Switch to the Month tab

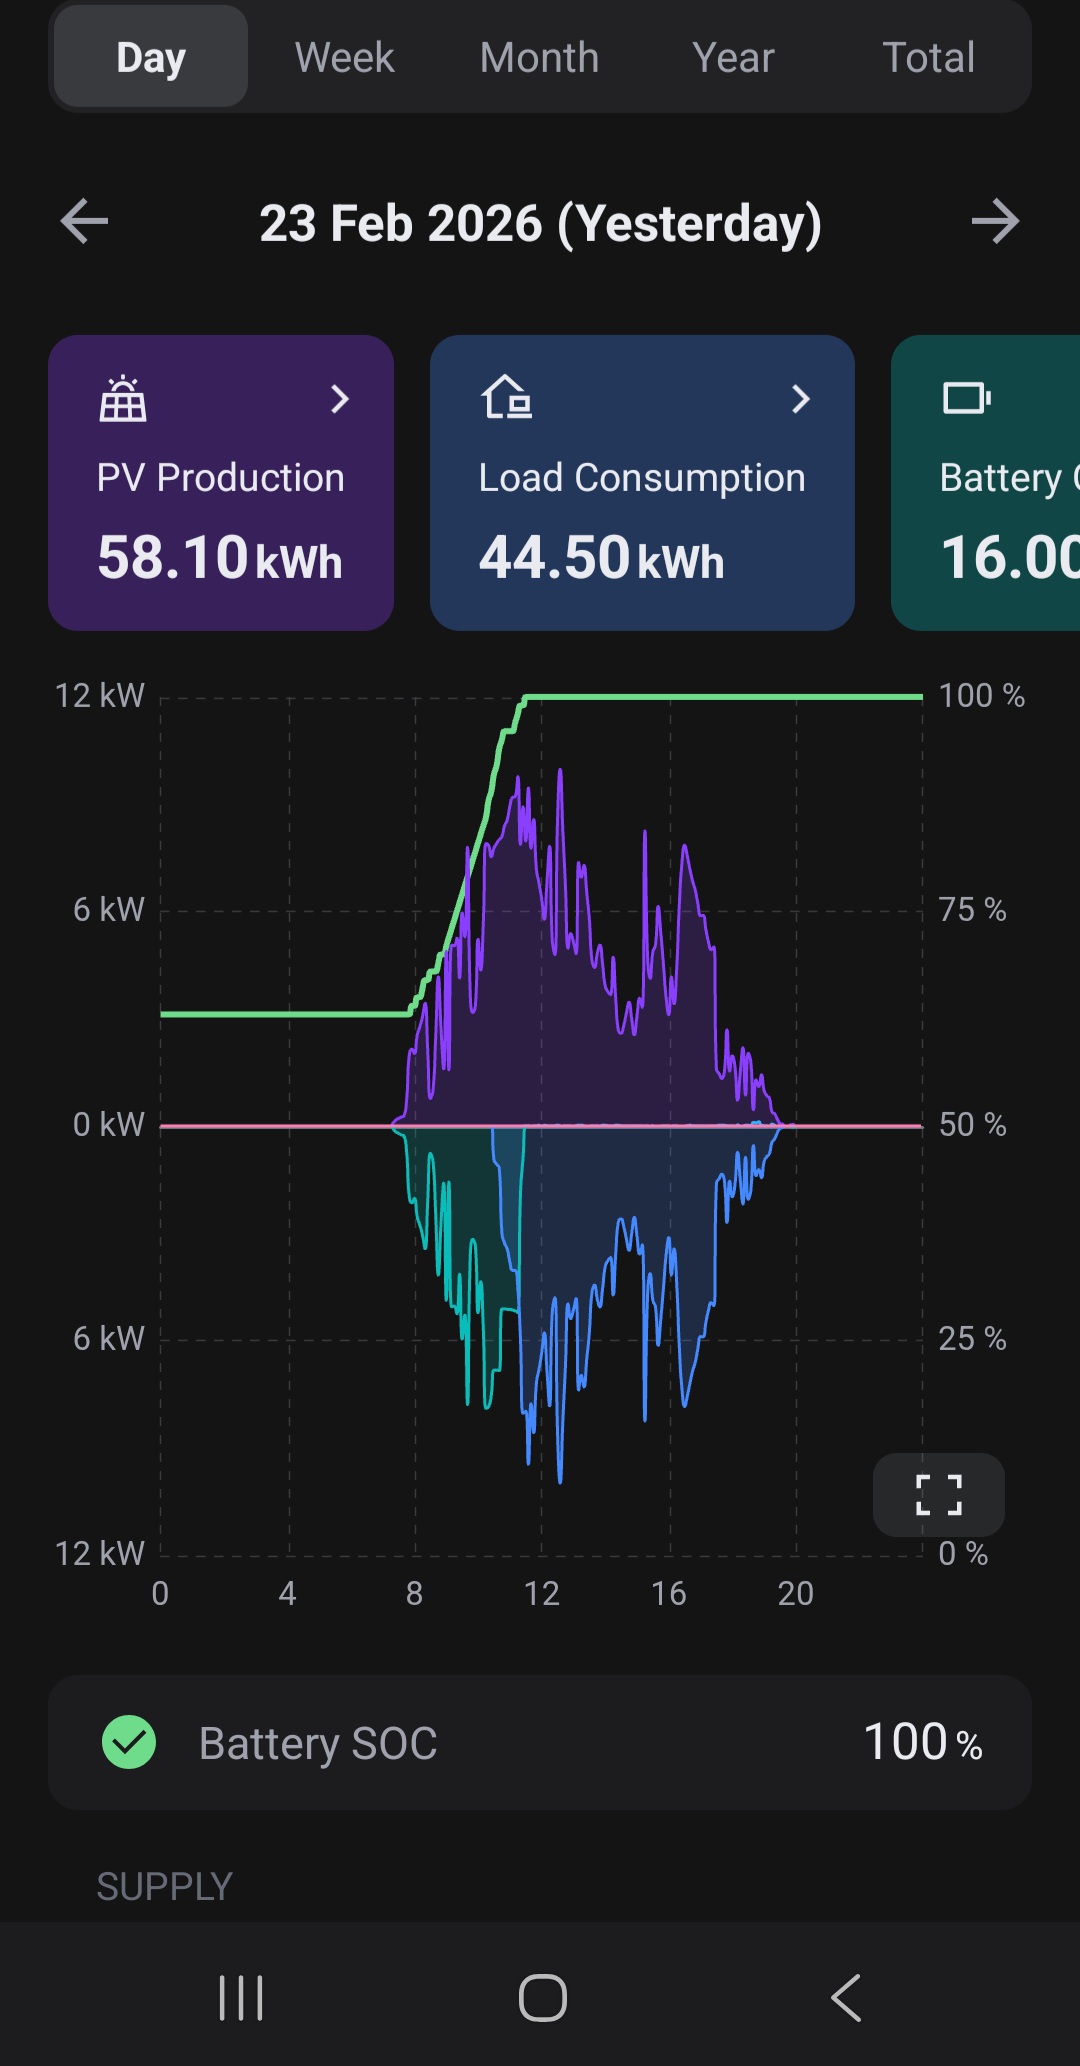(x=539, y=57)
